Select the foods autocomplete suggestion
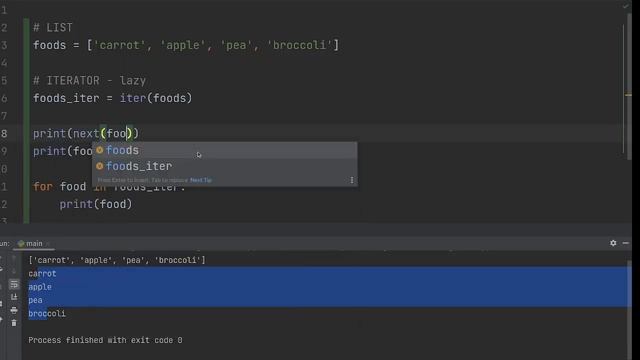This screenshot has width=640, height=360. click(224, 150)
